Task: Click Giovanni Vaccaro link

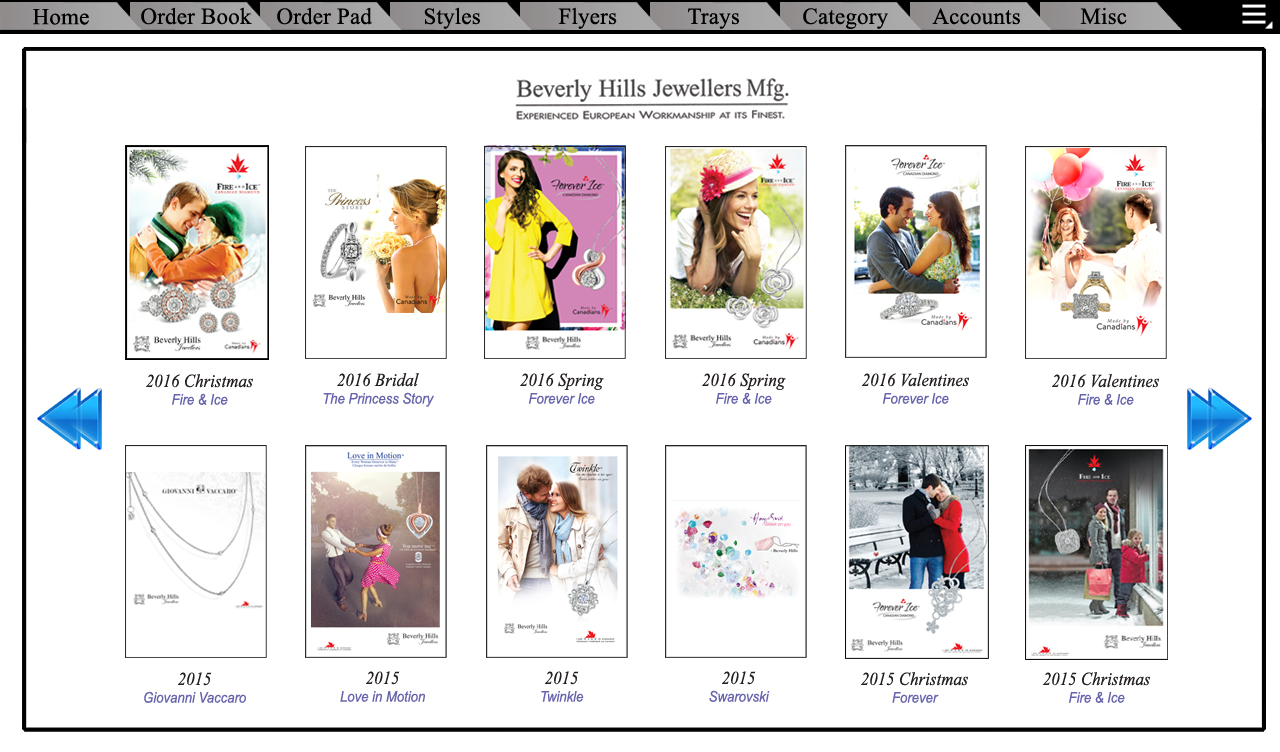Action: click(195, 698)
